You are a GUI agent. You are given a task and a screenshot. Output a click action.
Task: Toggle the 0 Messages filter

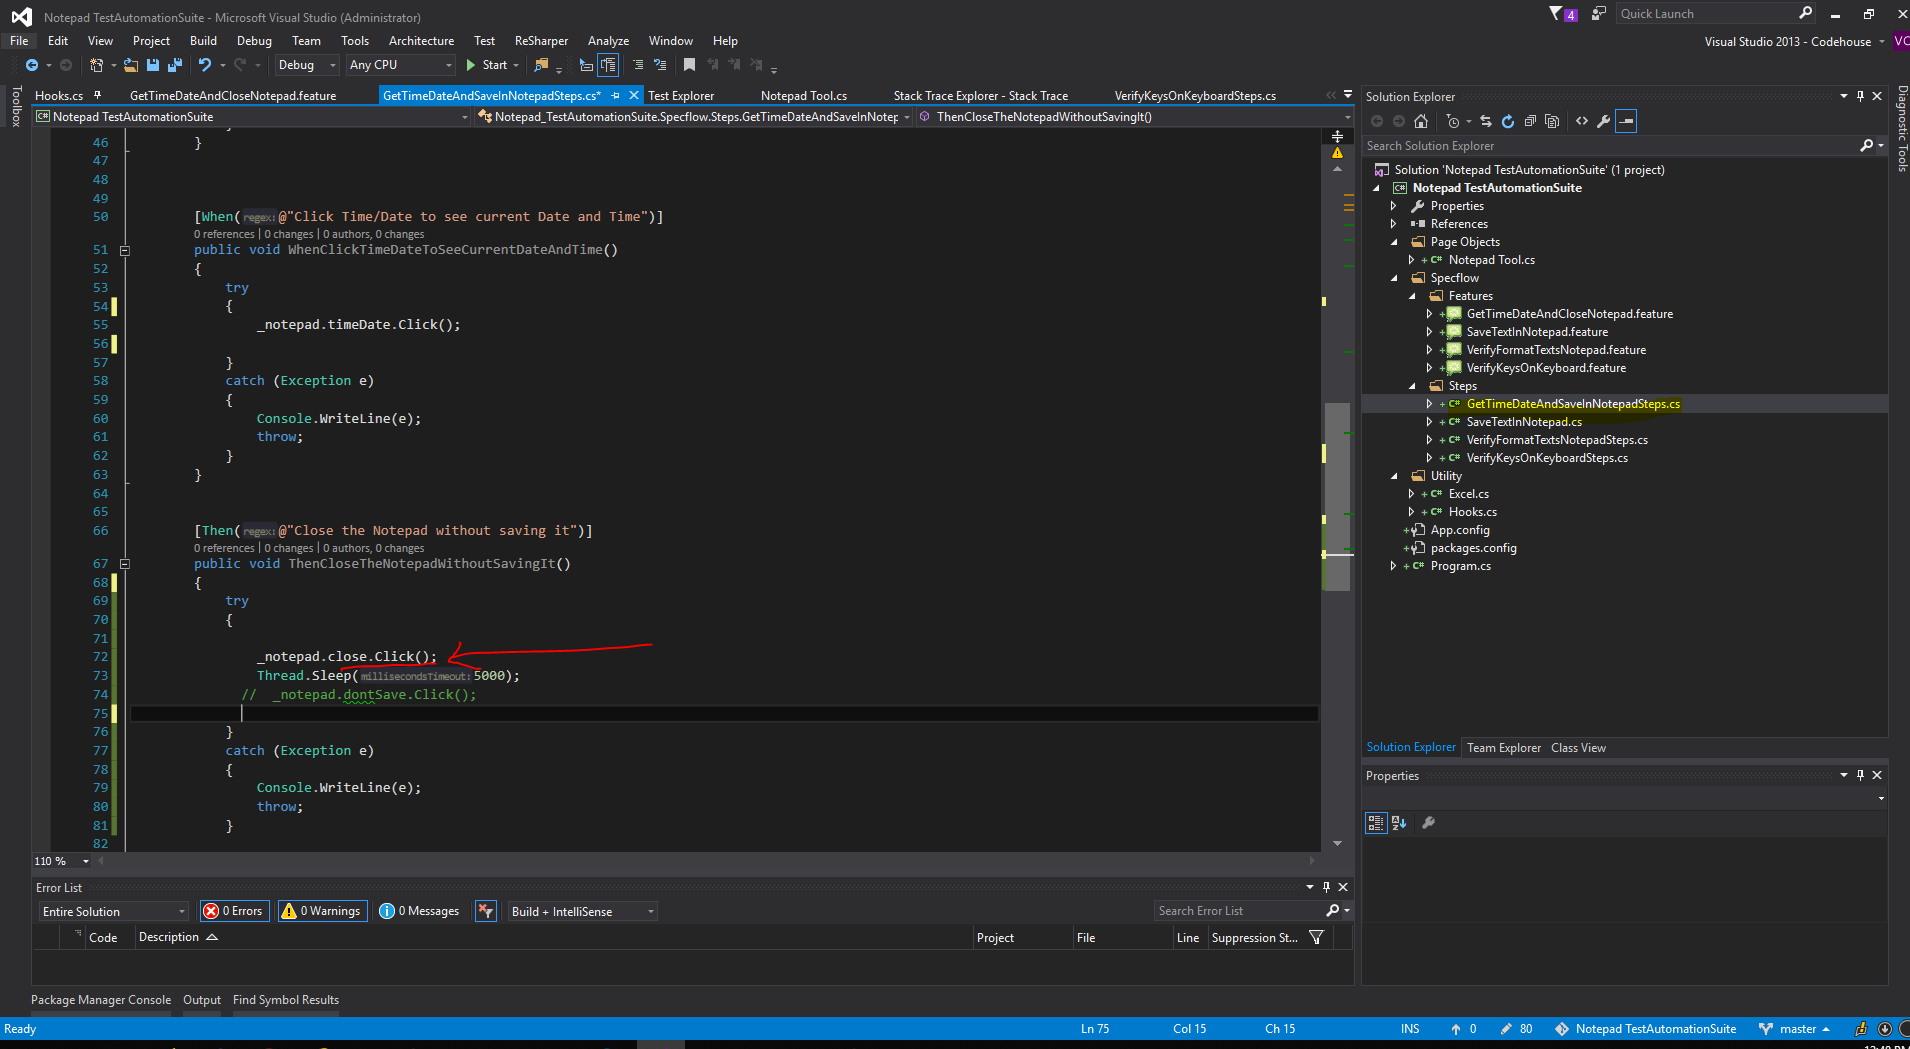click(x=421, y=911)
